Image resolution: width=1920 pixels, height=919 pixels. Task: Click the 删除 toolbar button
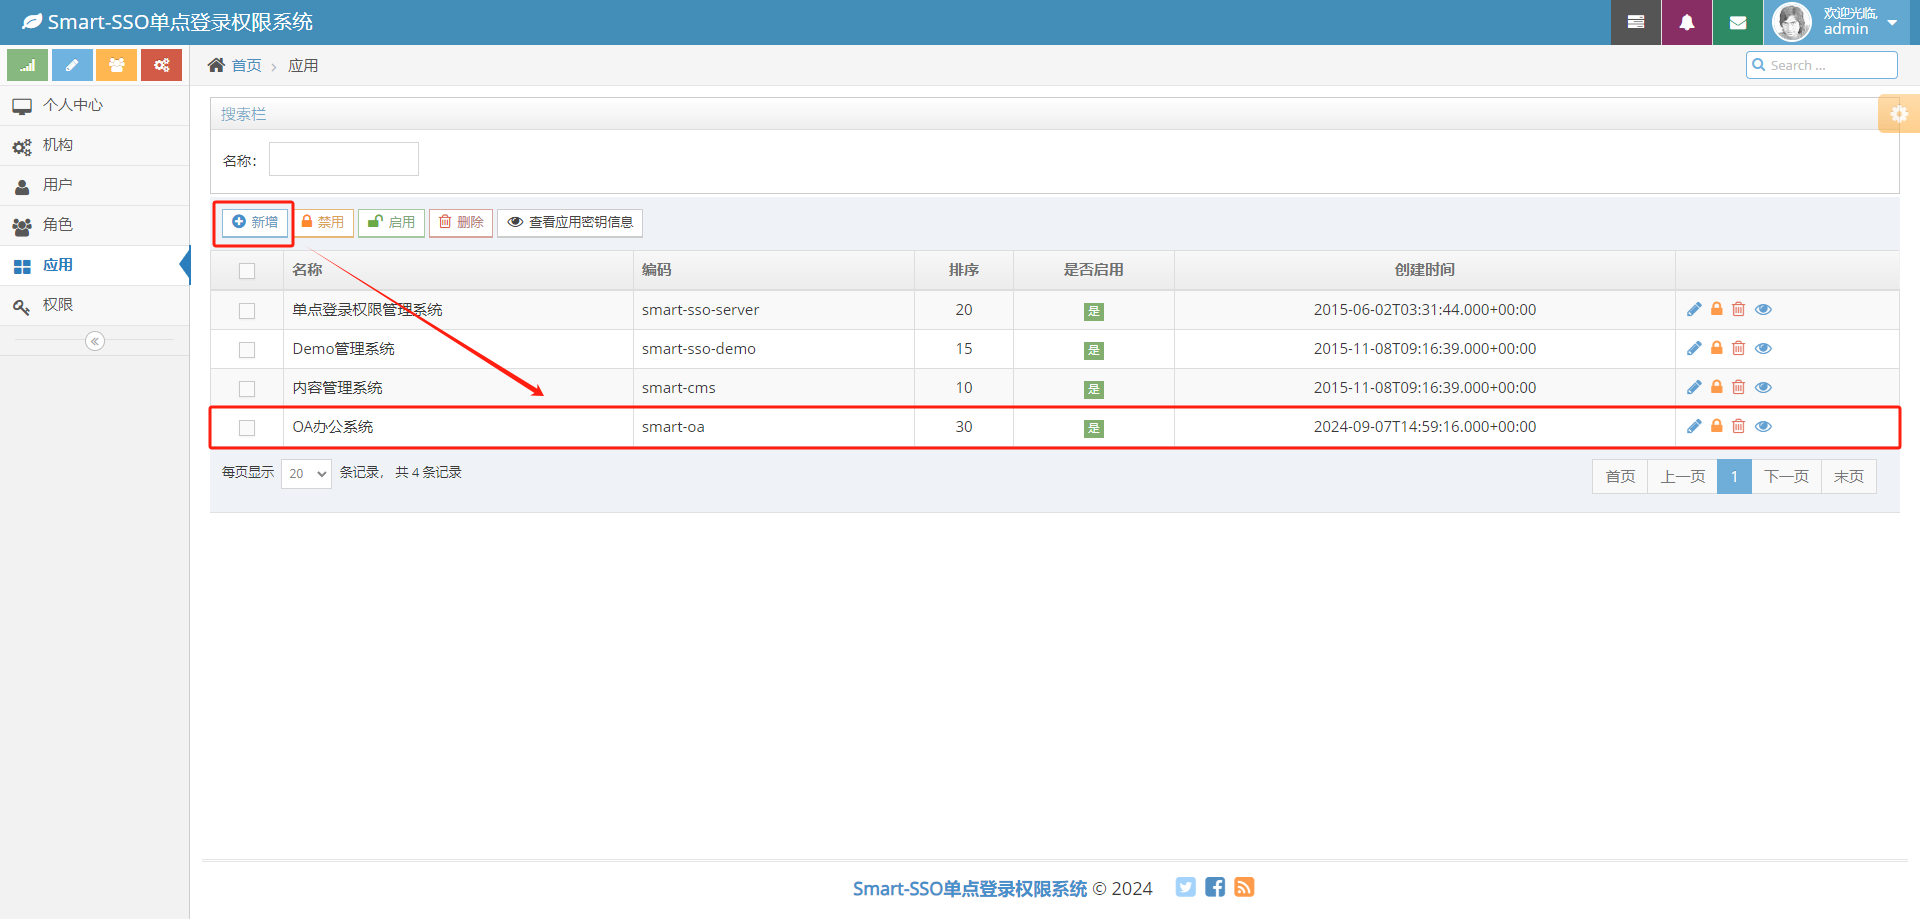pyautogui.click(x=461, y=222)
